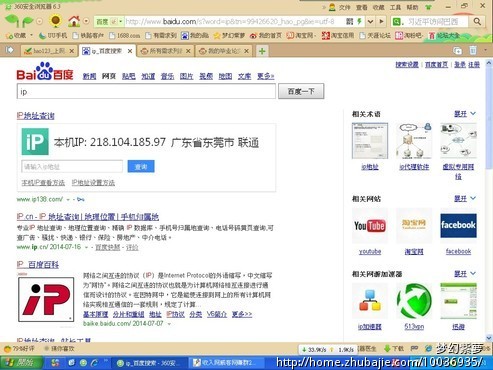Open the address bar history dropdown arrow
Viewport: 493px width, 370px height.
[x=370, y=22]
